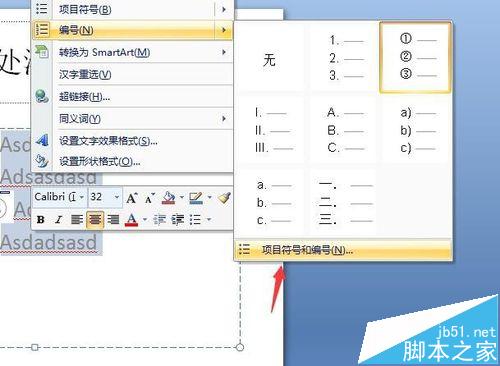Click the numbering icon beside 编号
Viewport: 500px width, 366px height.
point(42,29)
